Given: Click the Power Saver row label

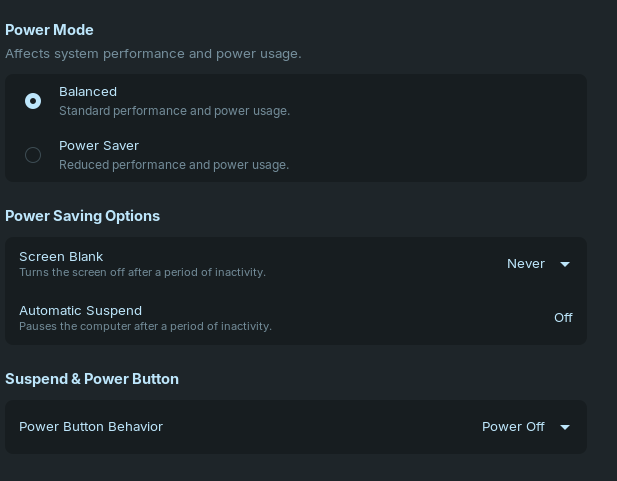Looking at the screenshot, I should (99, 146).
